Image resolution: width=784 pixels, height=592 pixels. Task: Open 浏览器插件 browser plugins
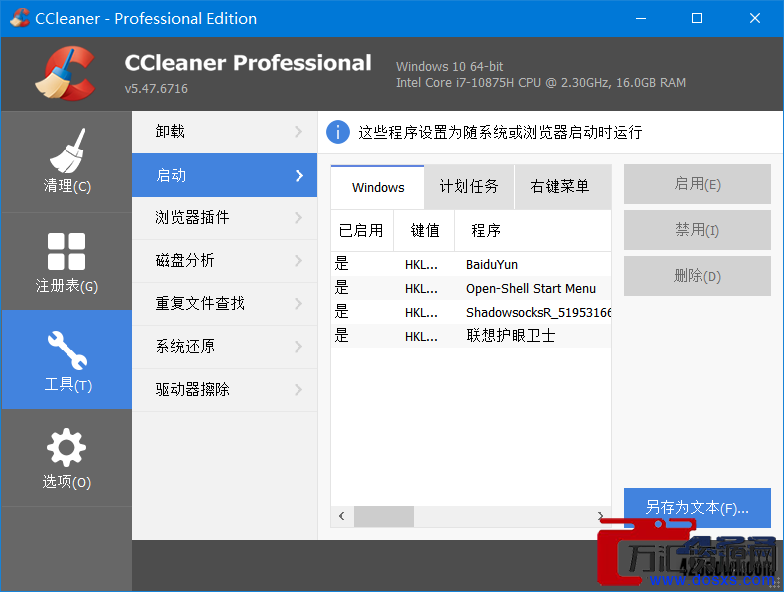click(224, 218)
